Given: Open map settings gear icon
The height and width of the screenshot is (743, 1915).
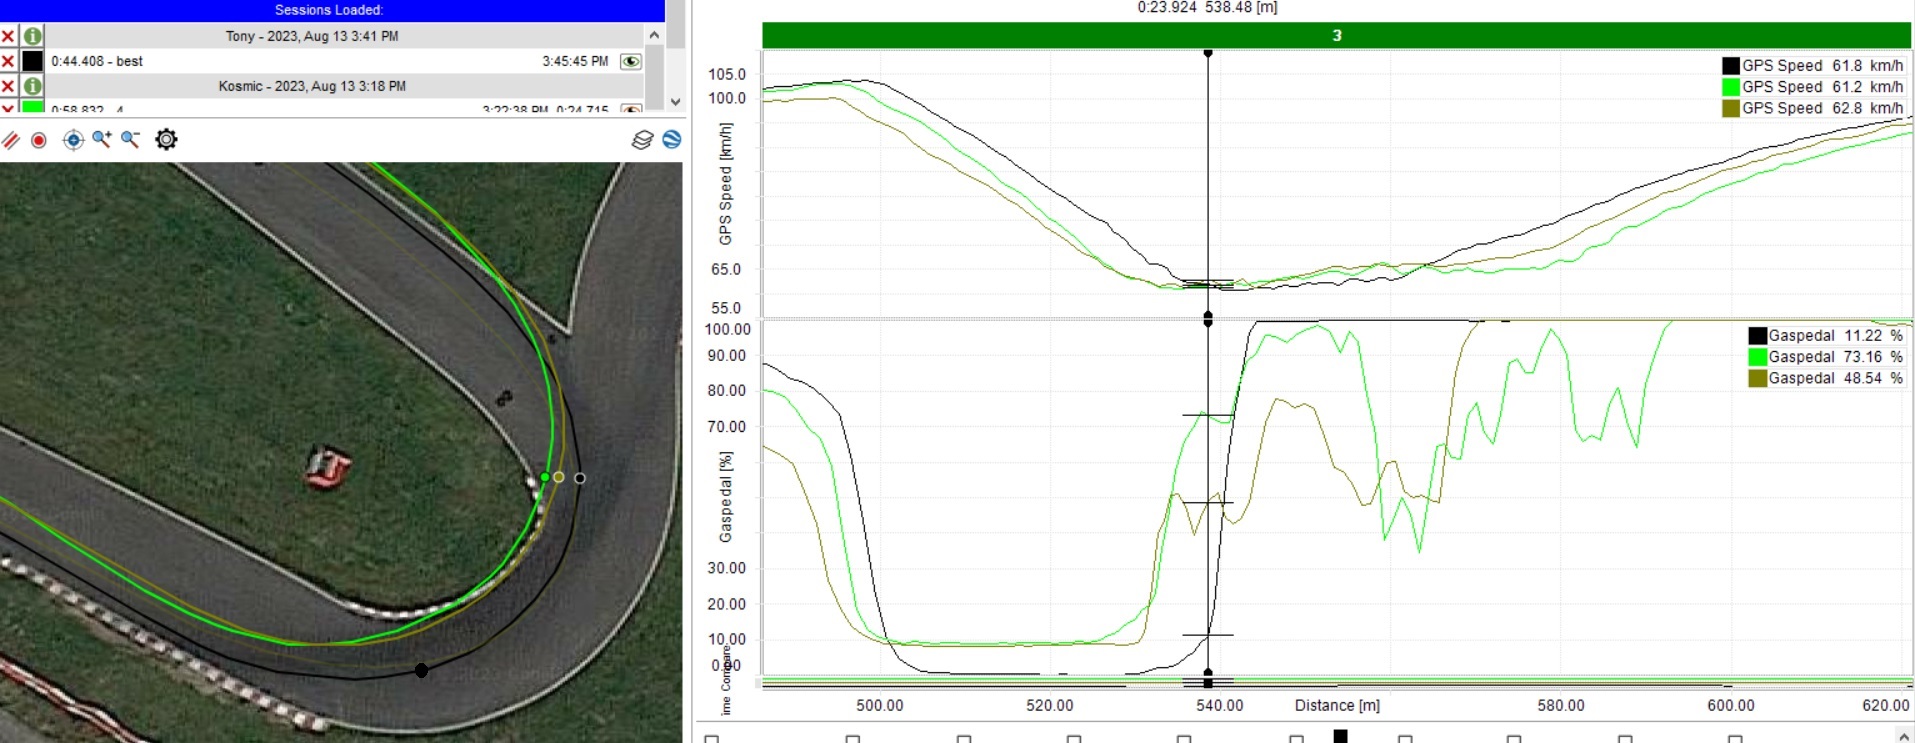Looking at the screenshot, I should 166,140.
